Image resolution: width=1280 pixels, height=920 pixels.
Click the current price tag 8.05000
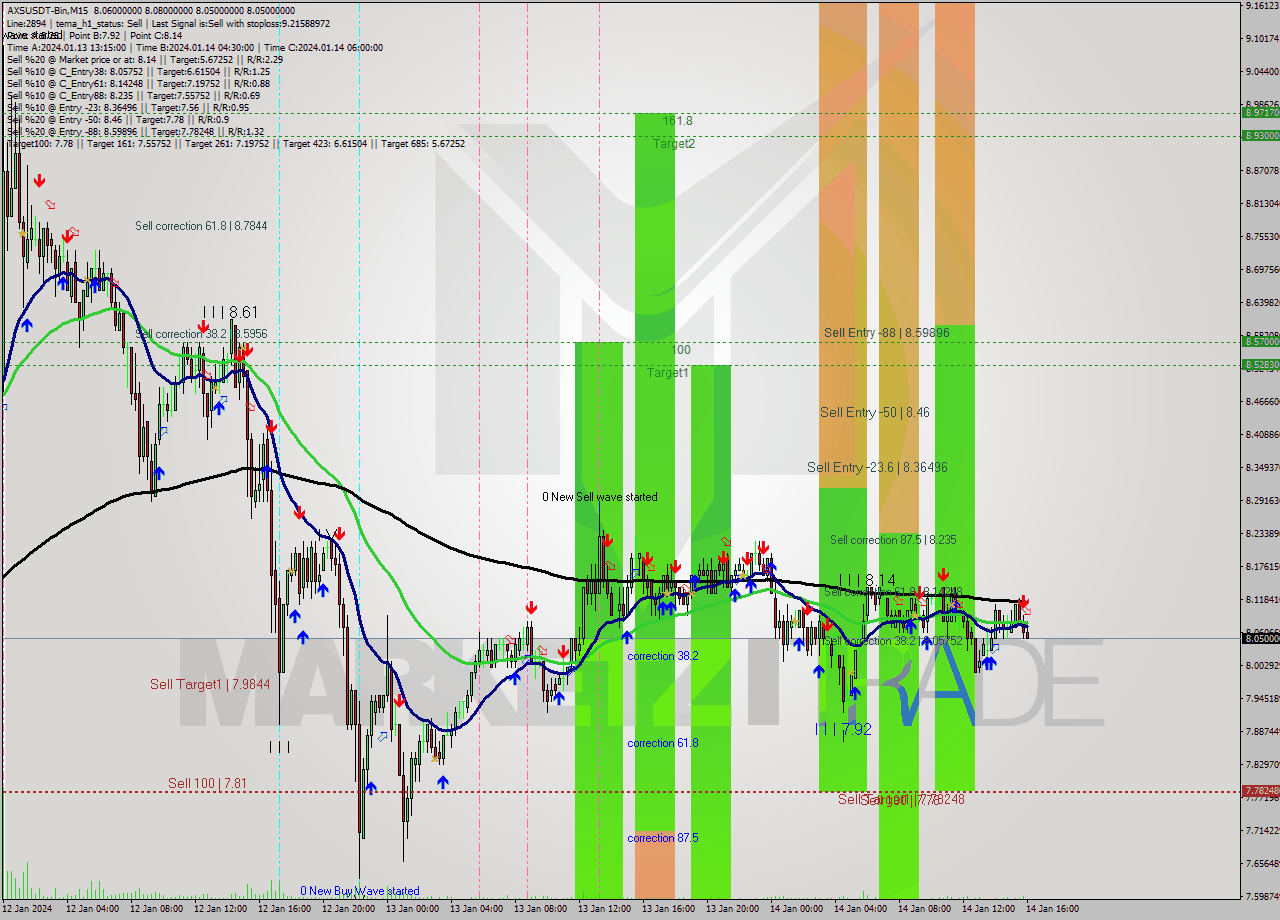pos(1261,638)
